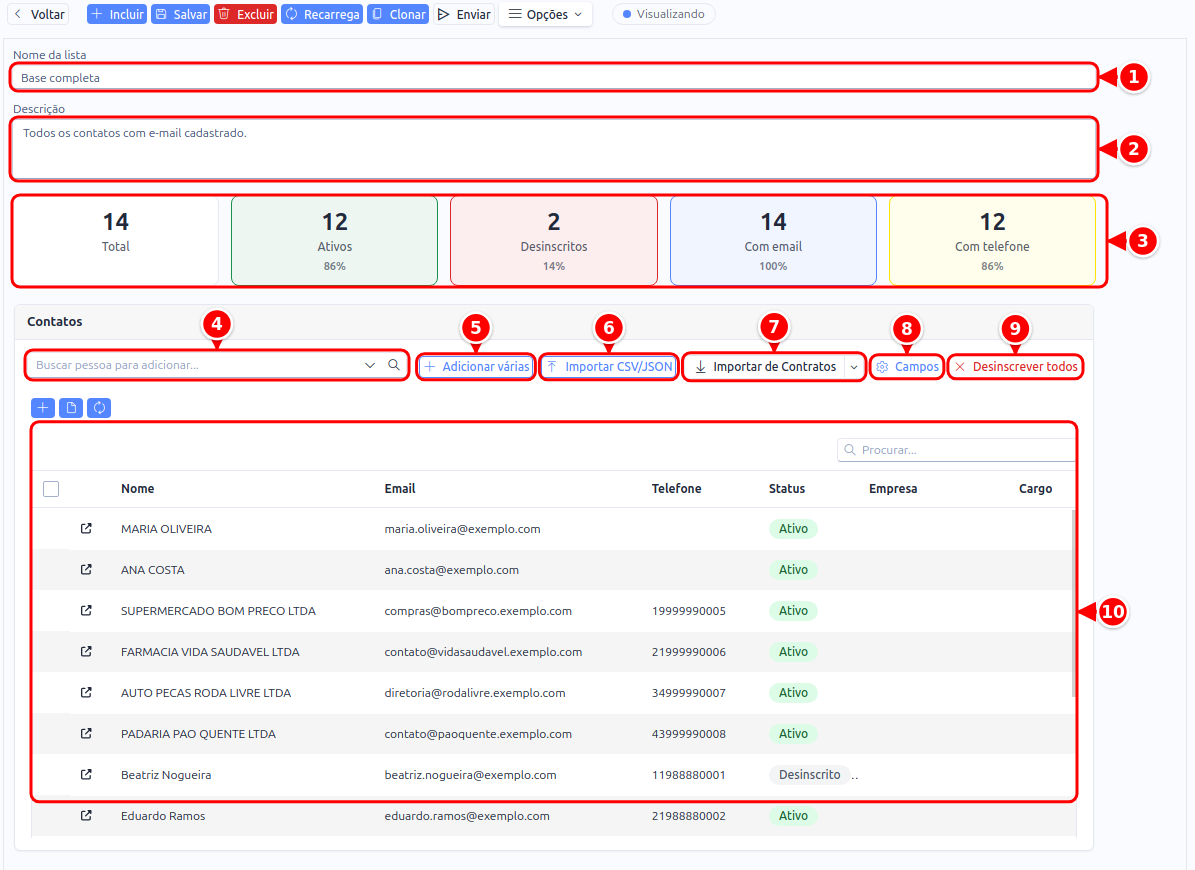Click the refresh icon button above the table
Screen dimensions: 1195x870
99,408
